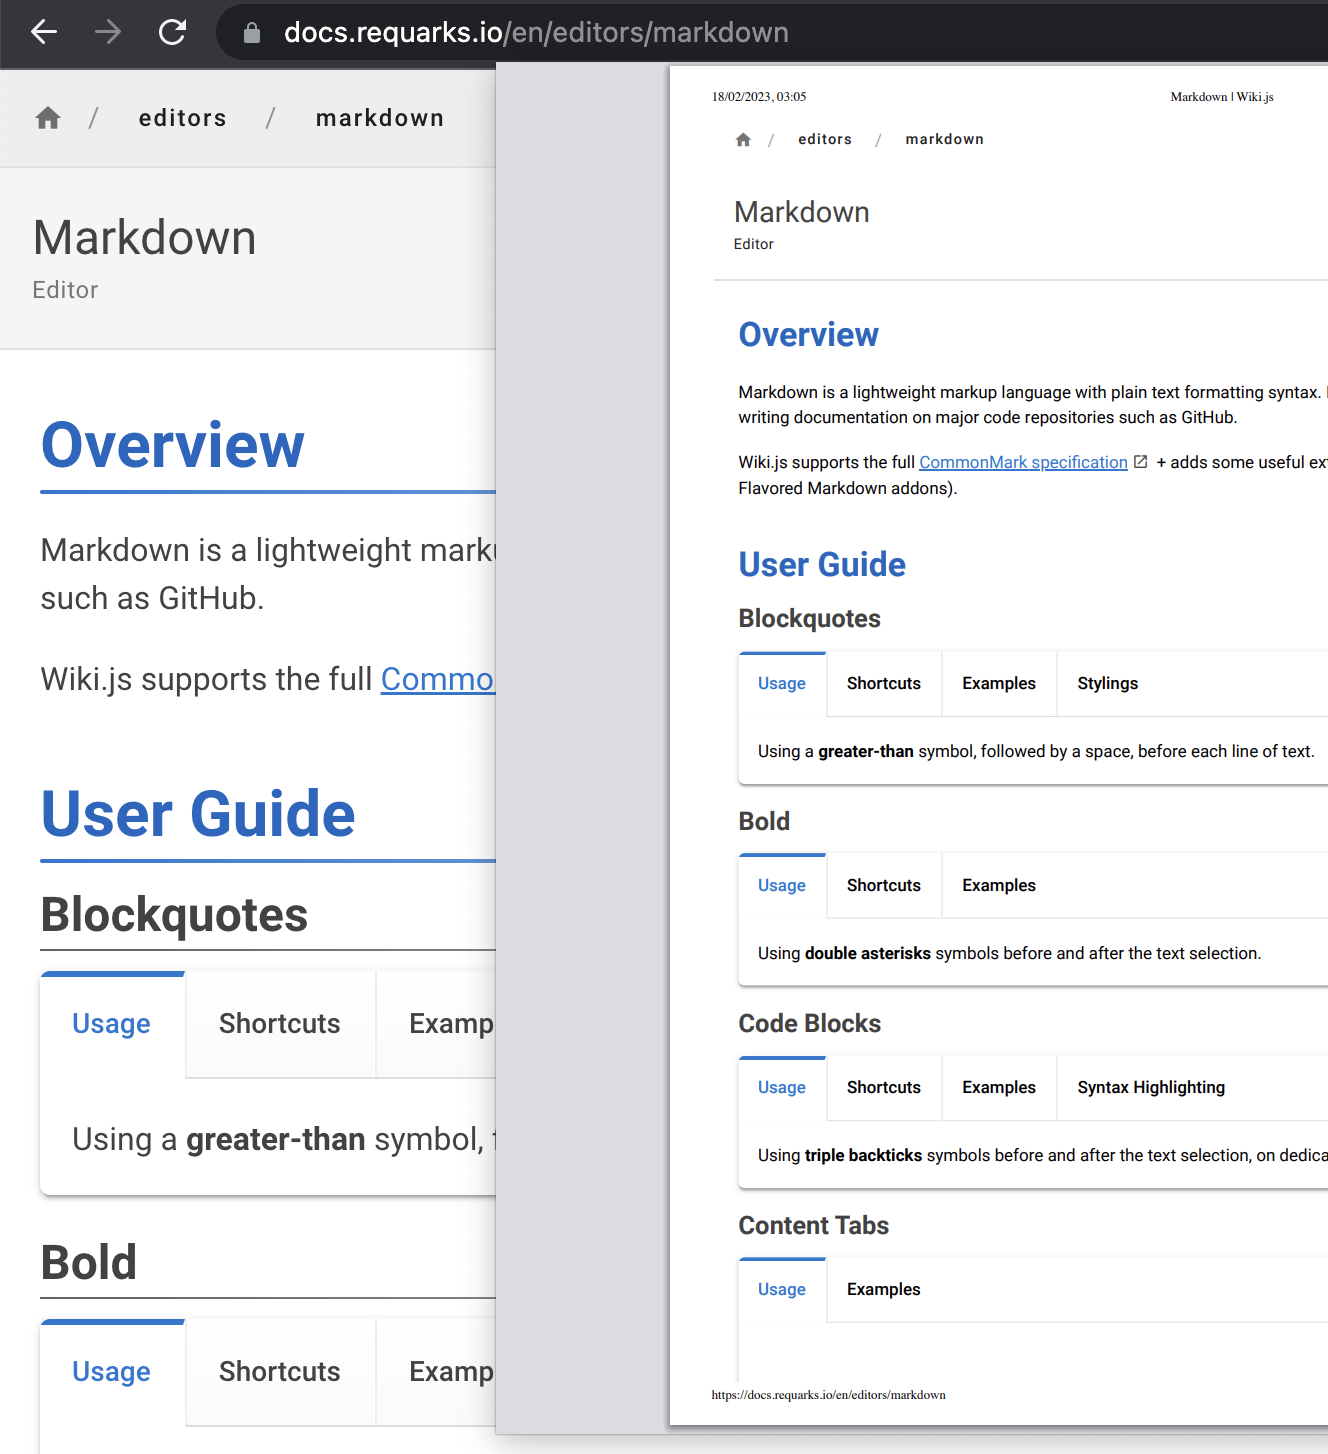
Task: Click the external link icon after CommonMark specification
Action: pyautogui.click(x=1141, y=462)
